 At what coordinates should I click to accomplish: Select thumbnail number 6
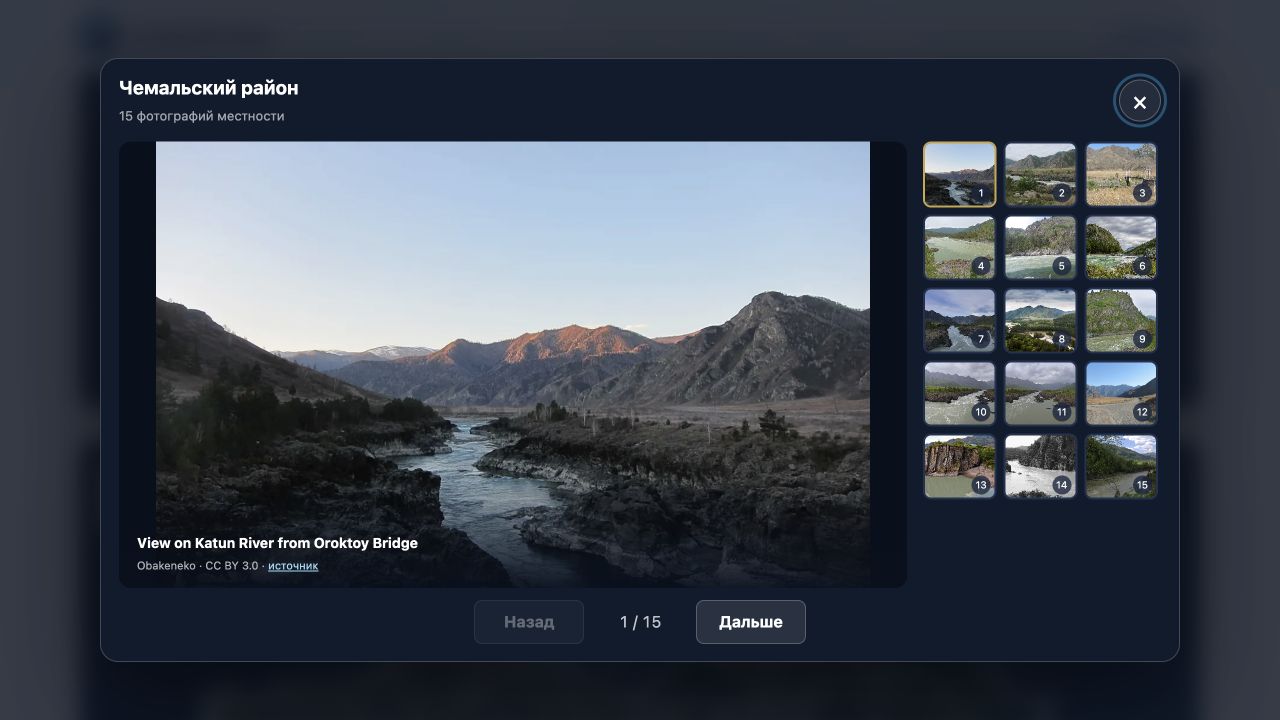pyautogui.click(x=1121, y=247)
